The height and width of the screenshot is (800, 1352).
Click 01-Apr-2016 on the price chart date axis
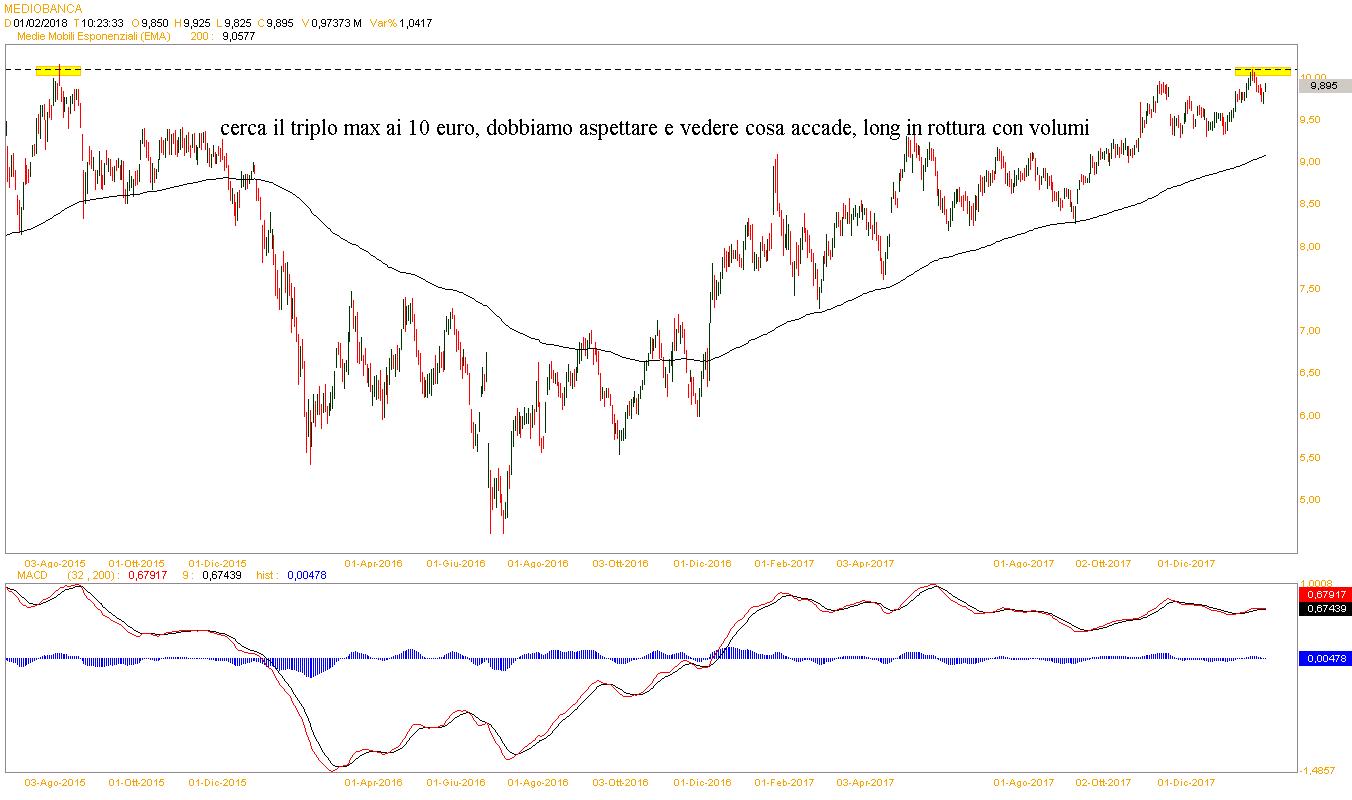click(373, 564)
